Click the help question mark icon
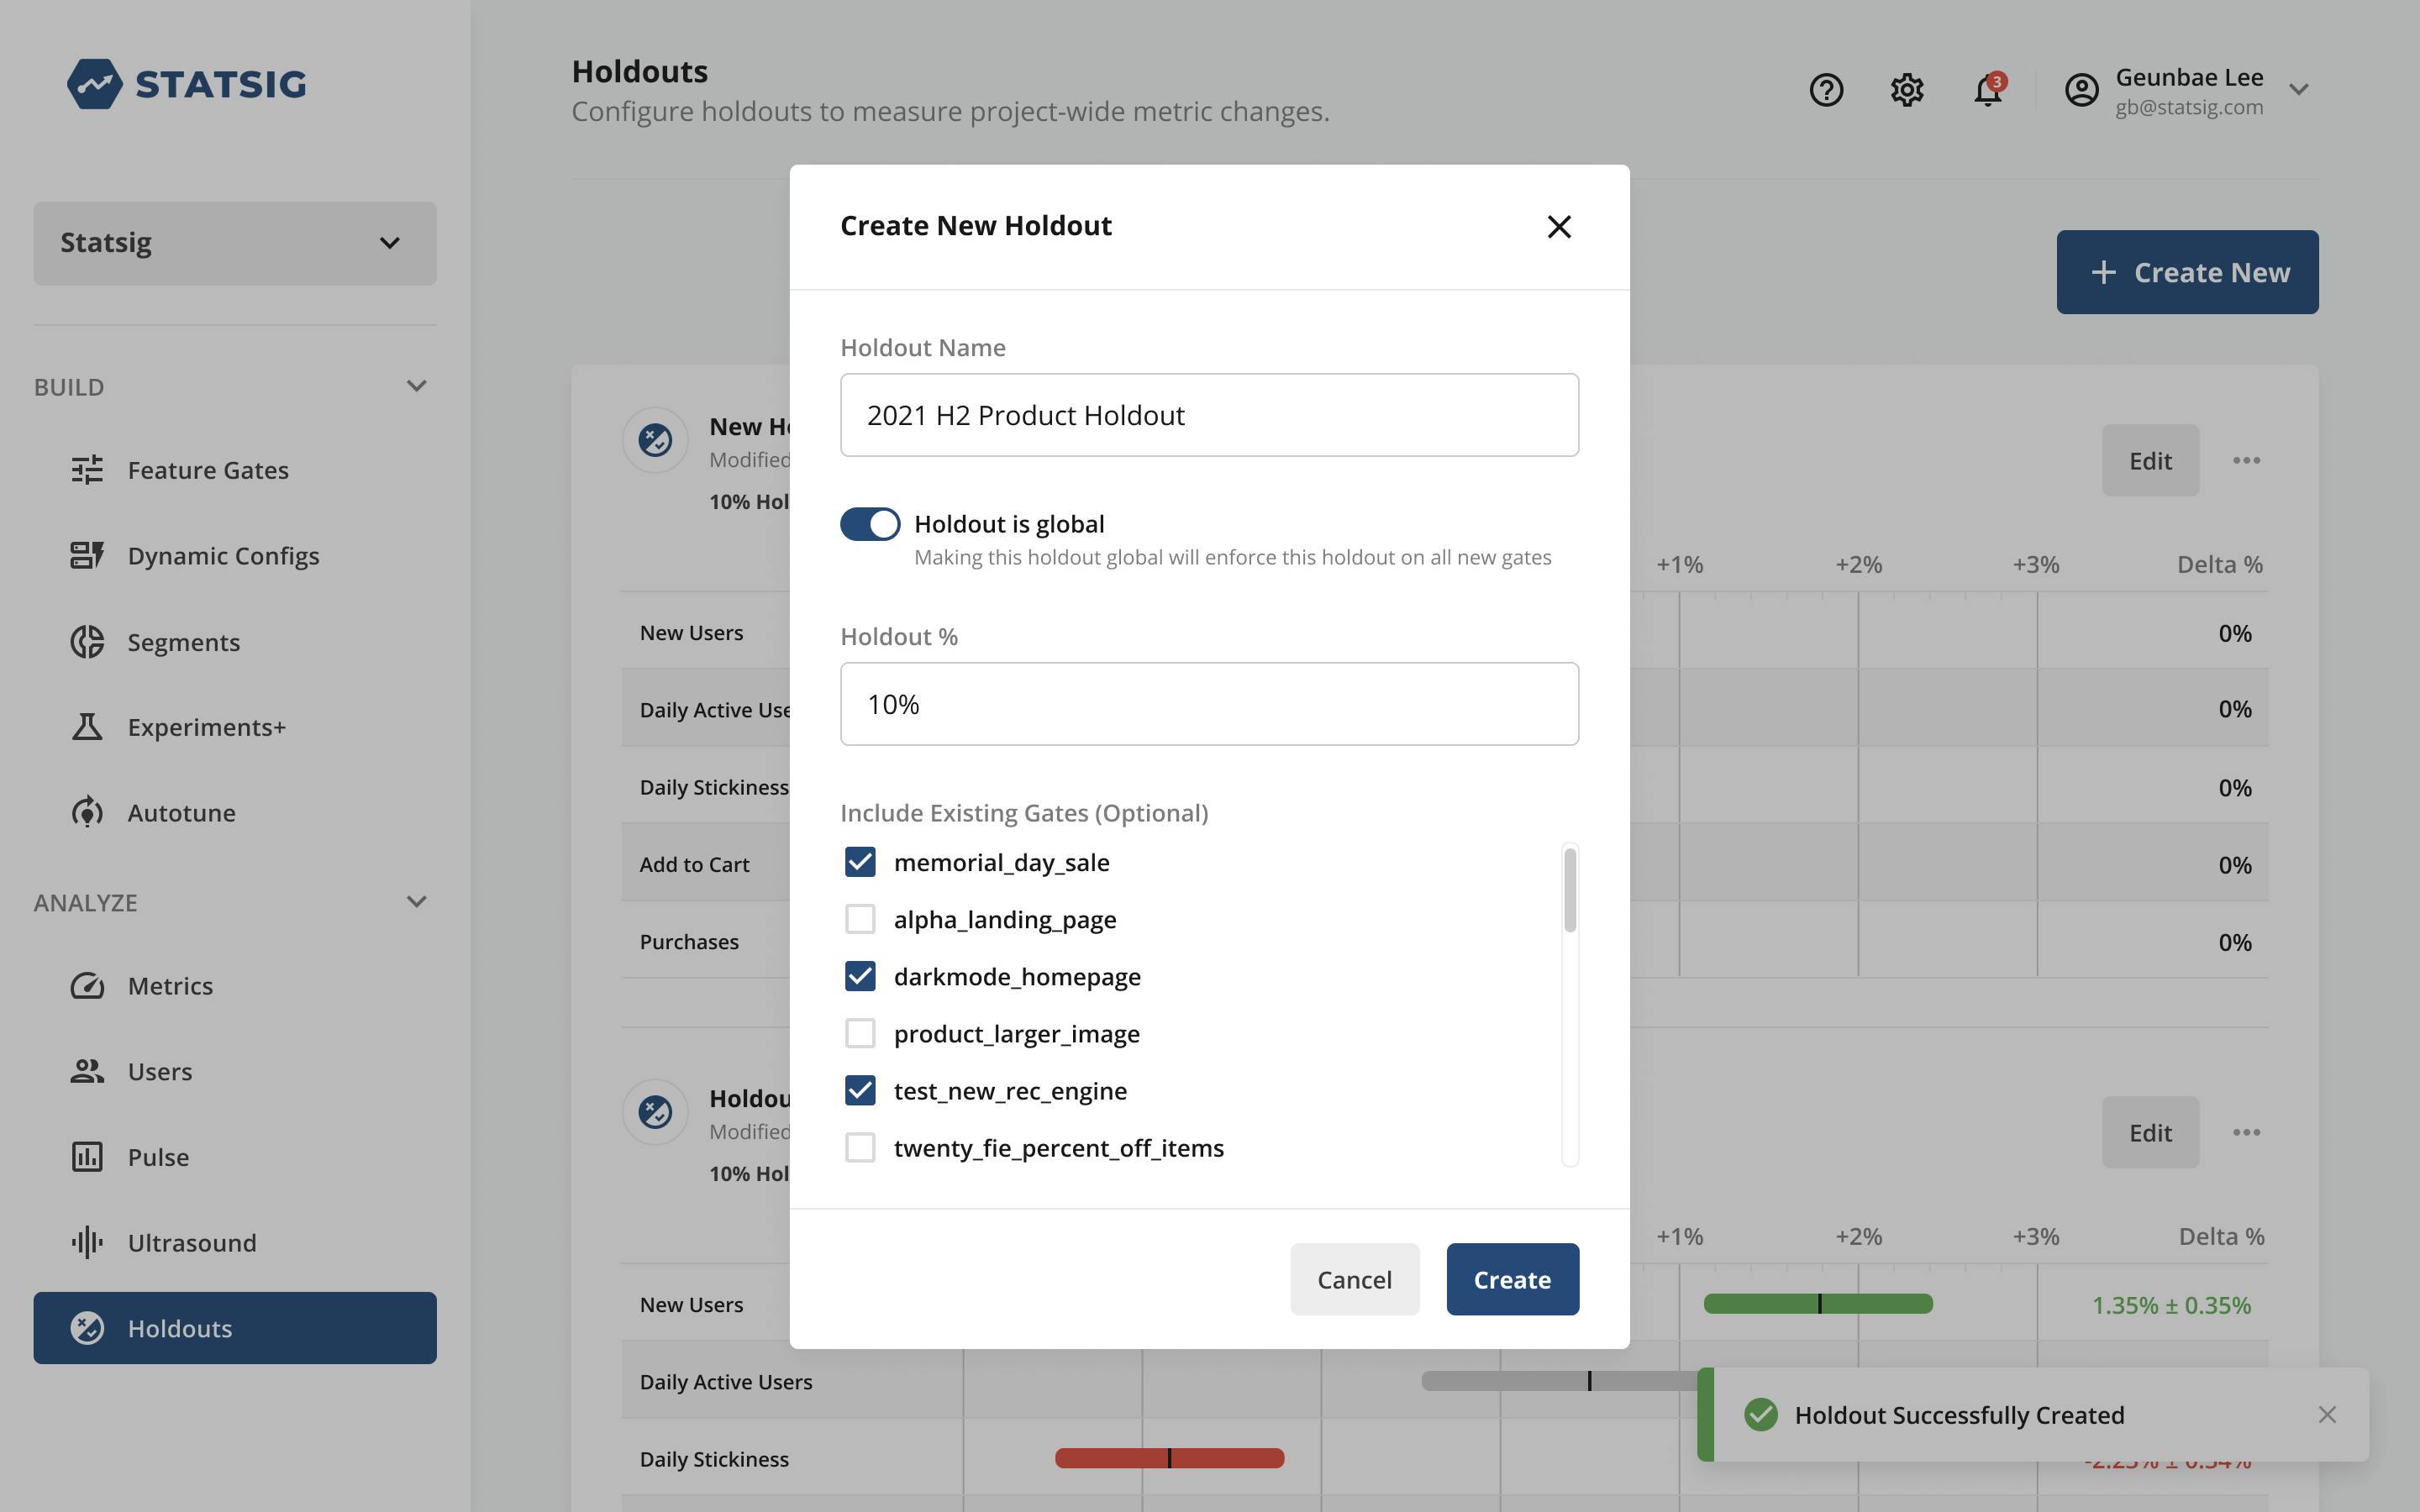The height and width of the screenshot is (1512, 2420). (x=1826, y=90)
